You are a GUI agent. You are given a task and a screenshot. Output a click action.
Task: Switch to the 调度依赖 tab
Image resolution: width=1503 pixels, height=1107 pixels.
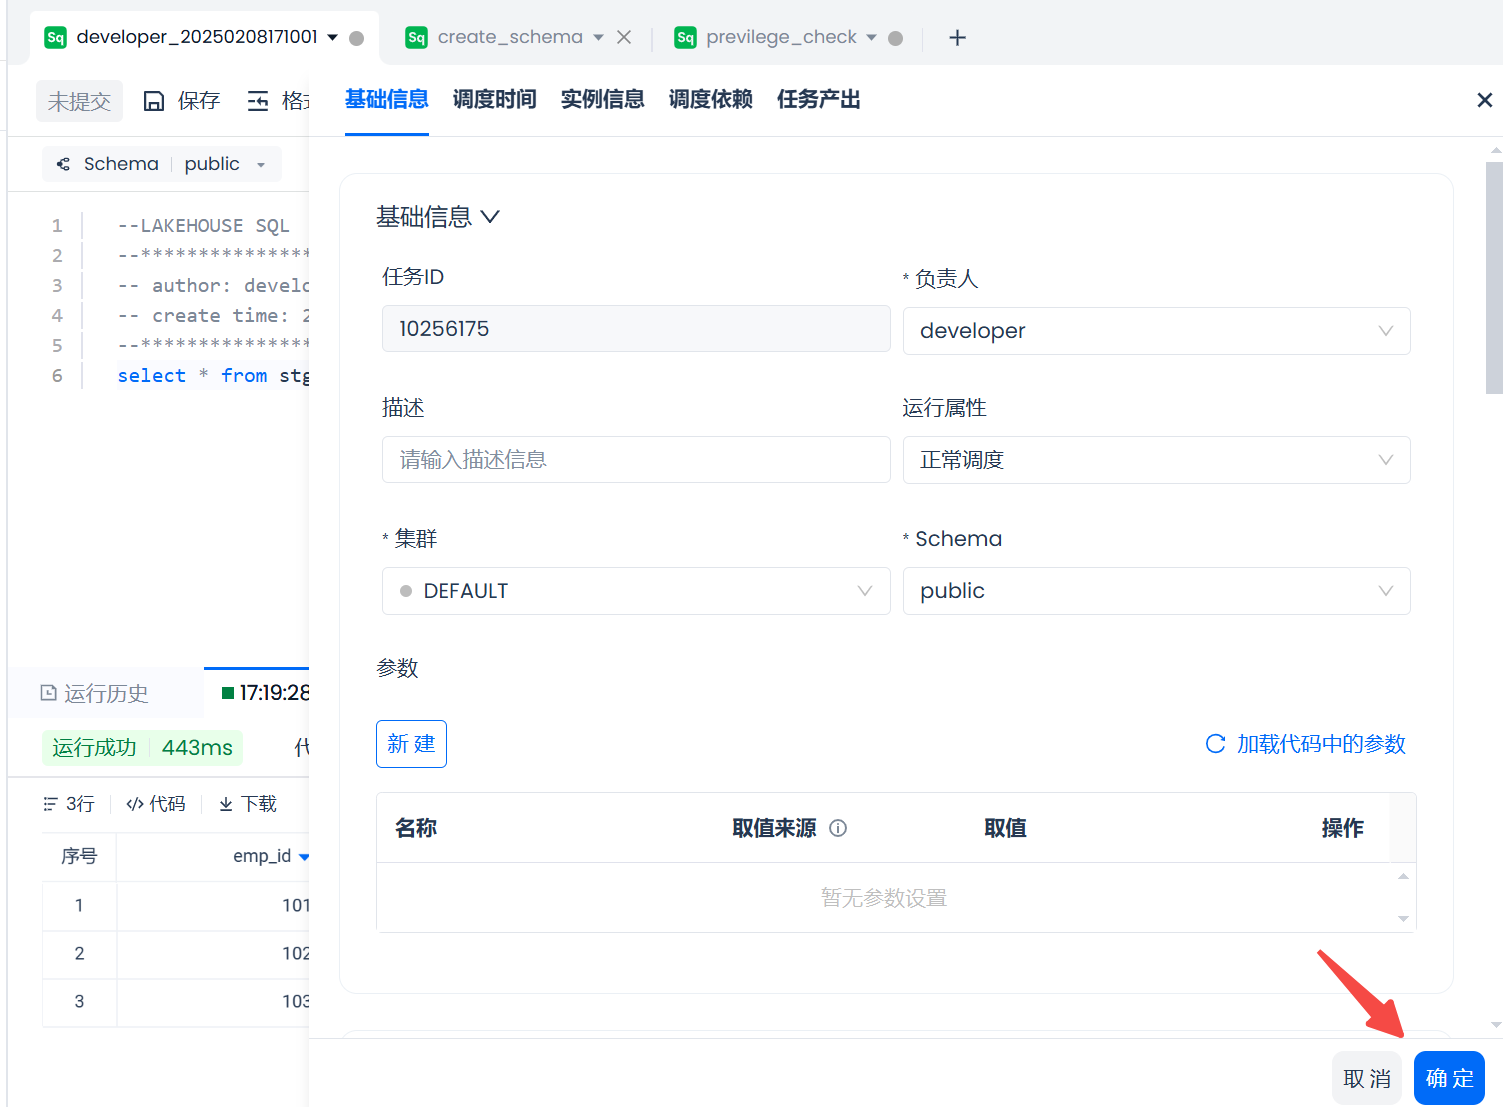710,100
